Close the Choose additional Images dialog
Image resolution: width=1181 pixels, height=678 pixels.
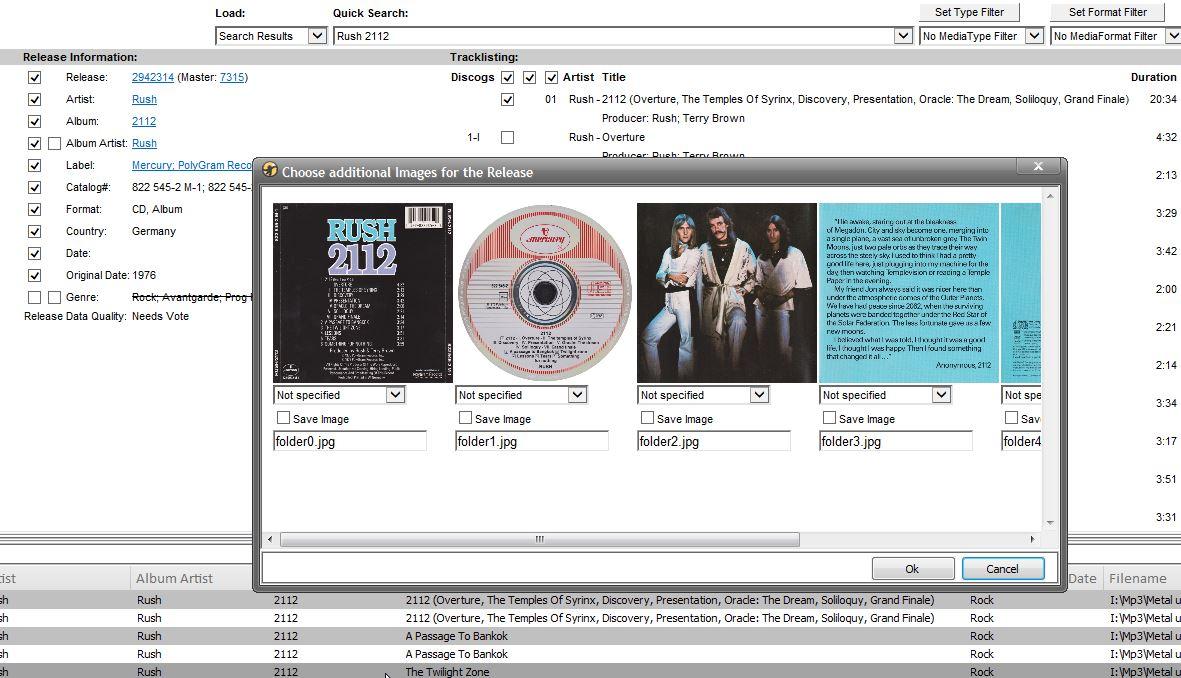[x=1038, y=166]
